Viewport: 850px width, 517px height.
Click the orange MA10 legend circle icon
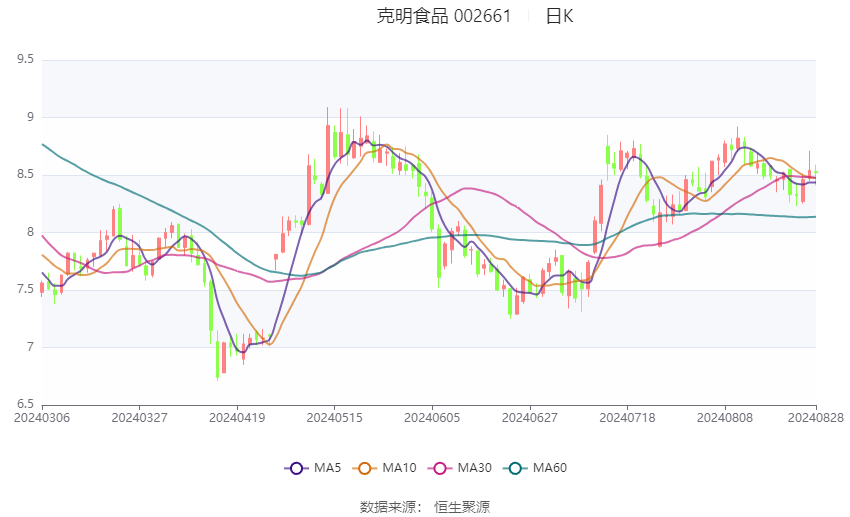coord(364,468)
